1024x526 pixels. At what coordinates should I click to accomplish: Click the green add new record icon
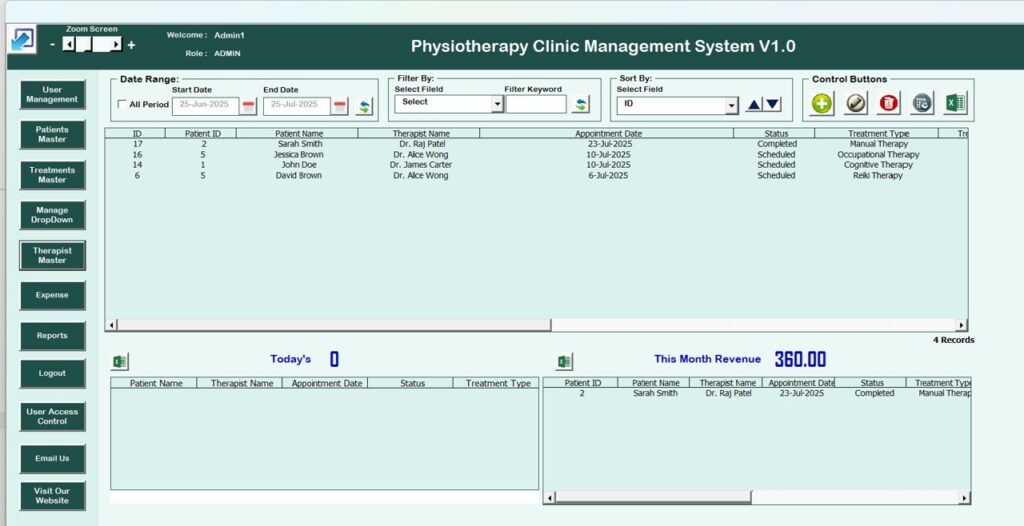pos(822,103)
